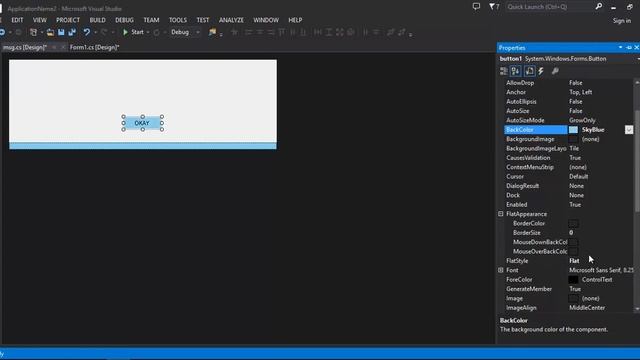
Task: Click the Bring to Front layout icon
Action: pos(391,32)
